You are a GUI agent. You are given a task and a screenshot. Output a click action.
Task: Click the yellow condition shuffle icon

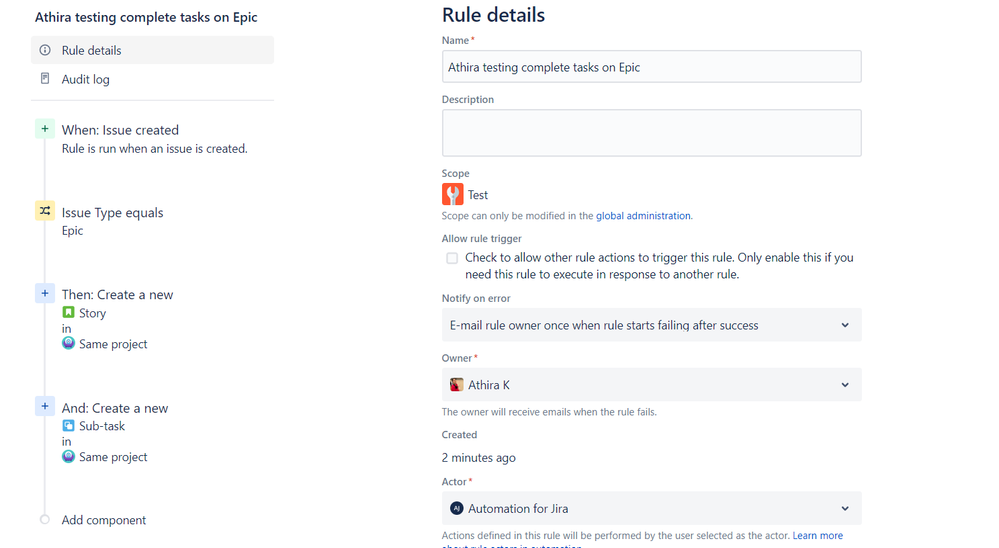[45, 211]
